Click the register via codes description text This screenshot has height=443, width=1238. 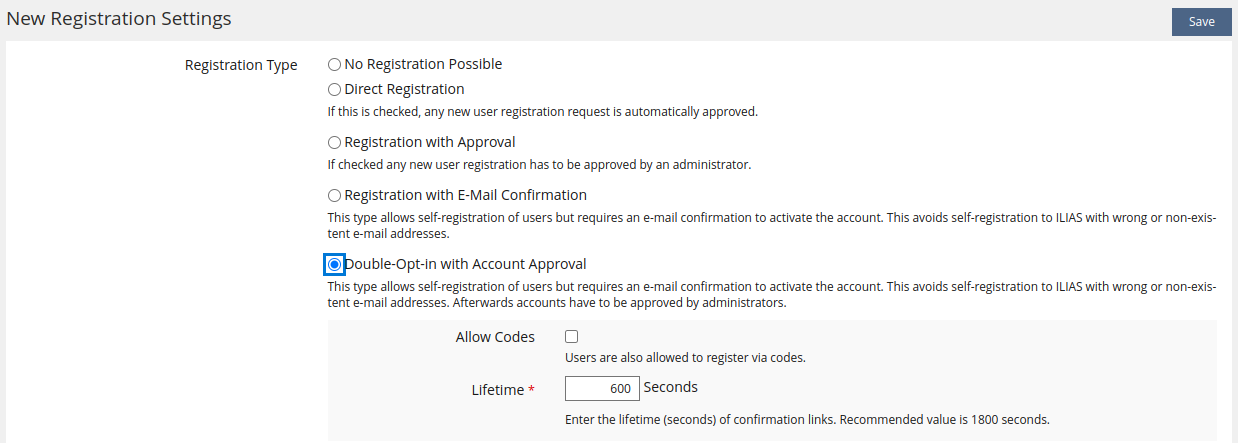click(685, 357)
